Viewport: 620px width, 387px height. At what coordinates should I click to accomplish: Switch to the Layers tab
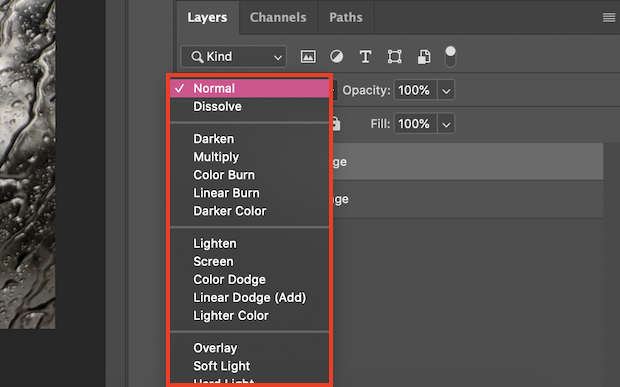[208, 17]
